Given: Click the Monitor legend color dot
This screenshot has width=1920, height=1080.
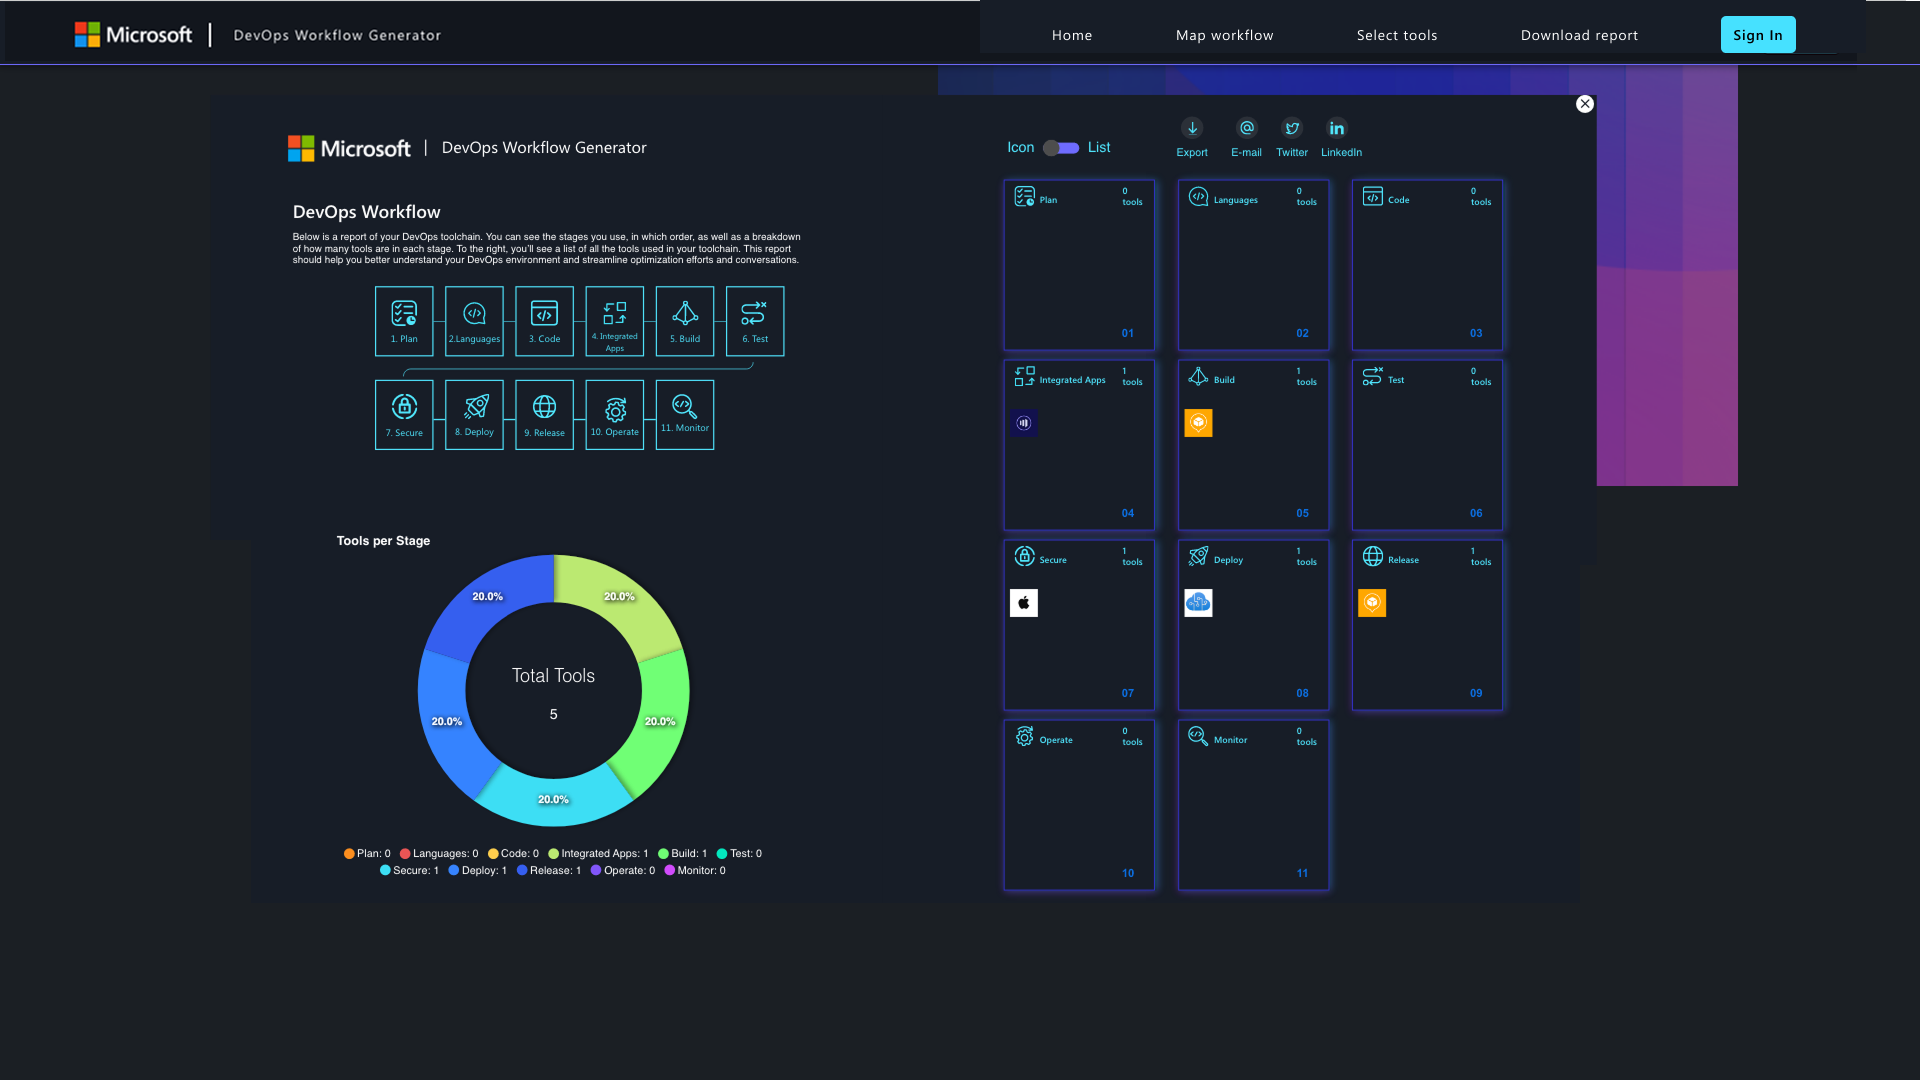Looking at the screenshot, I should pos(670,871).
